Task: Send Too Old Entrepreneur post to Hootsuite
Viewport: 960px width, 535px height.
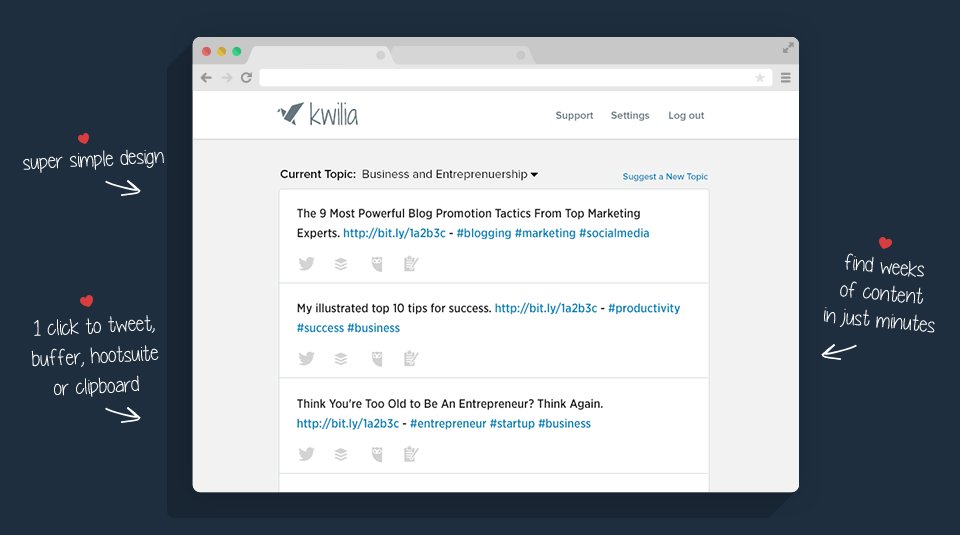Action: pyautogui.click(x=377, y=454)
